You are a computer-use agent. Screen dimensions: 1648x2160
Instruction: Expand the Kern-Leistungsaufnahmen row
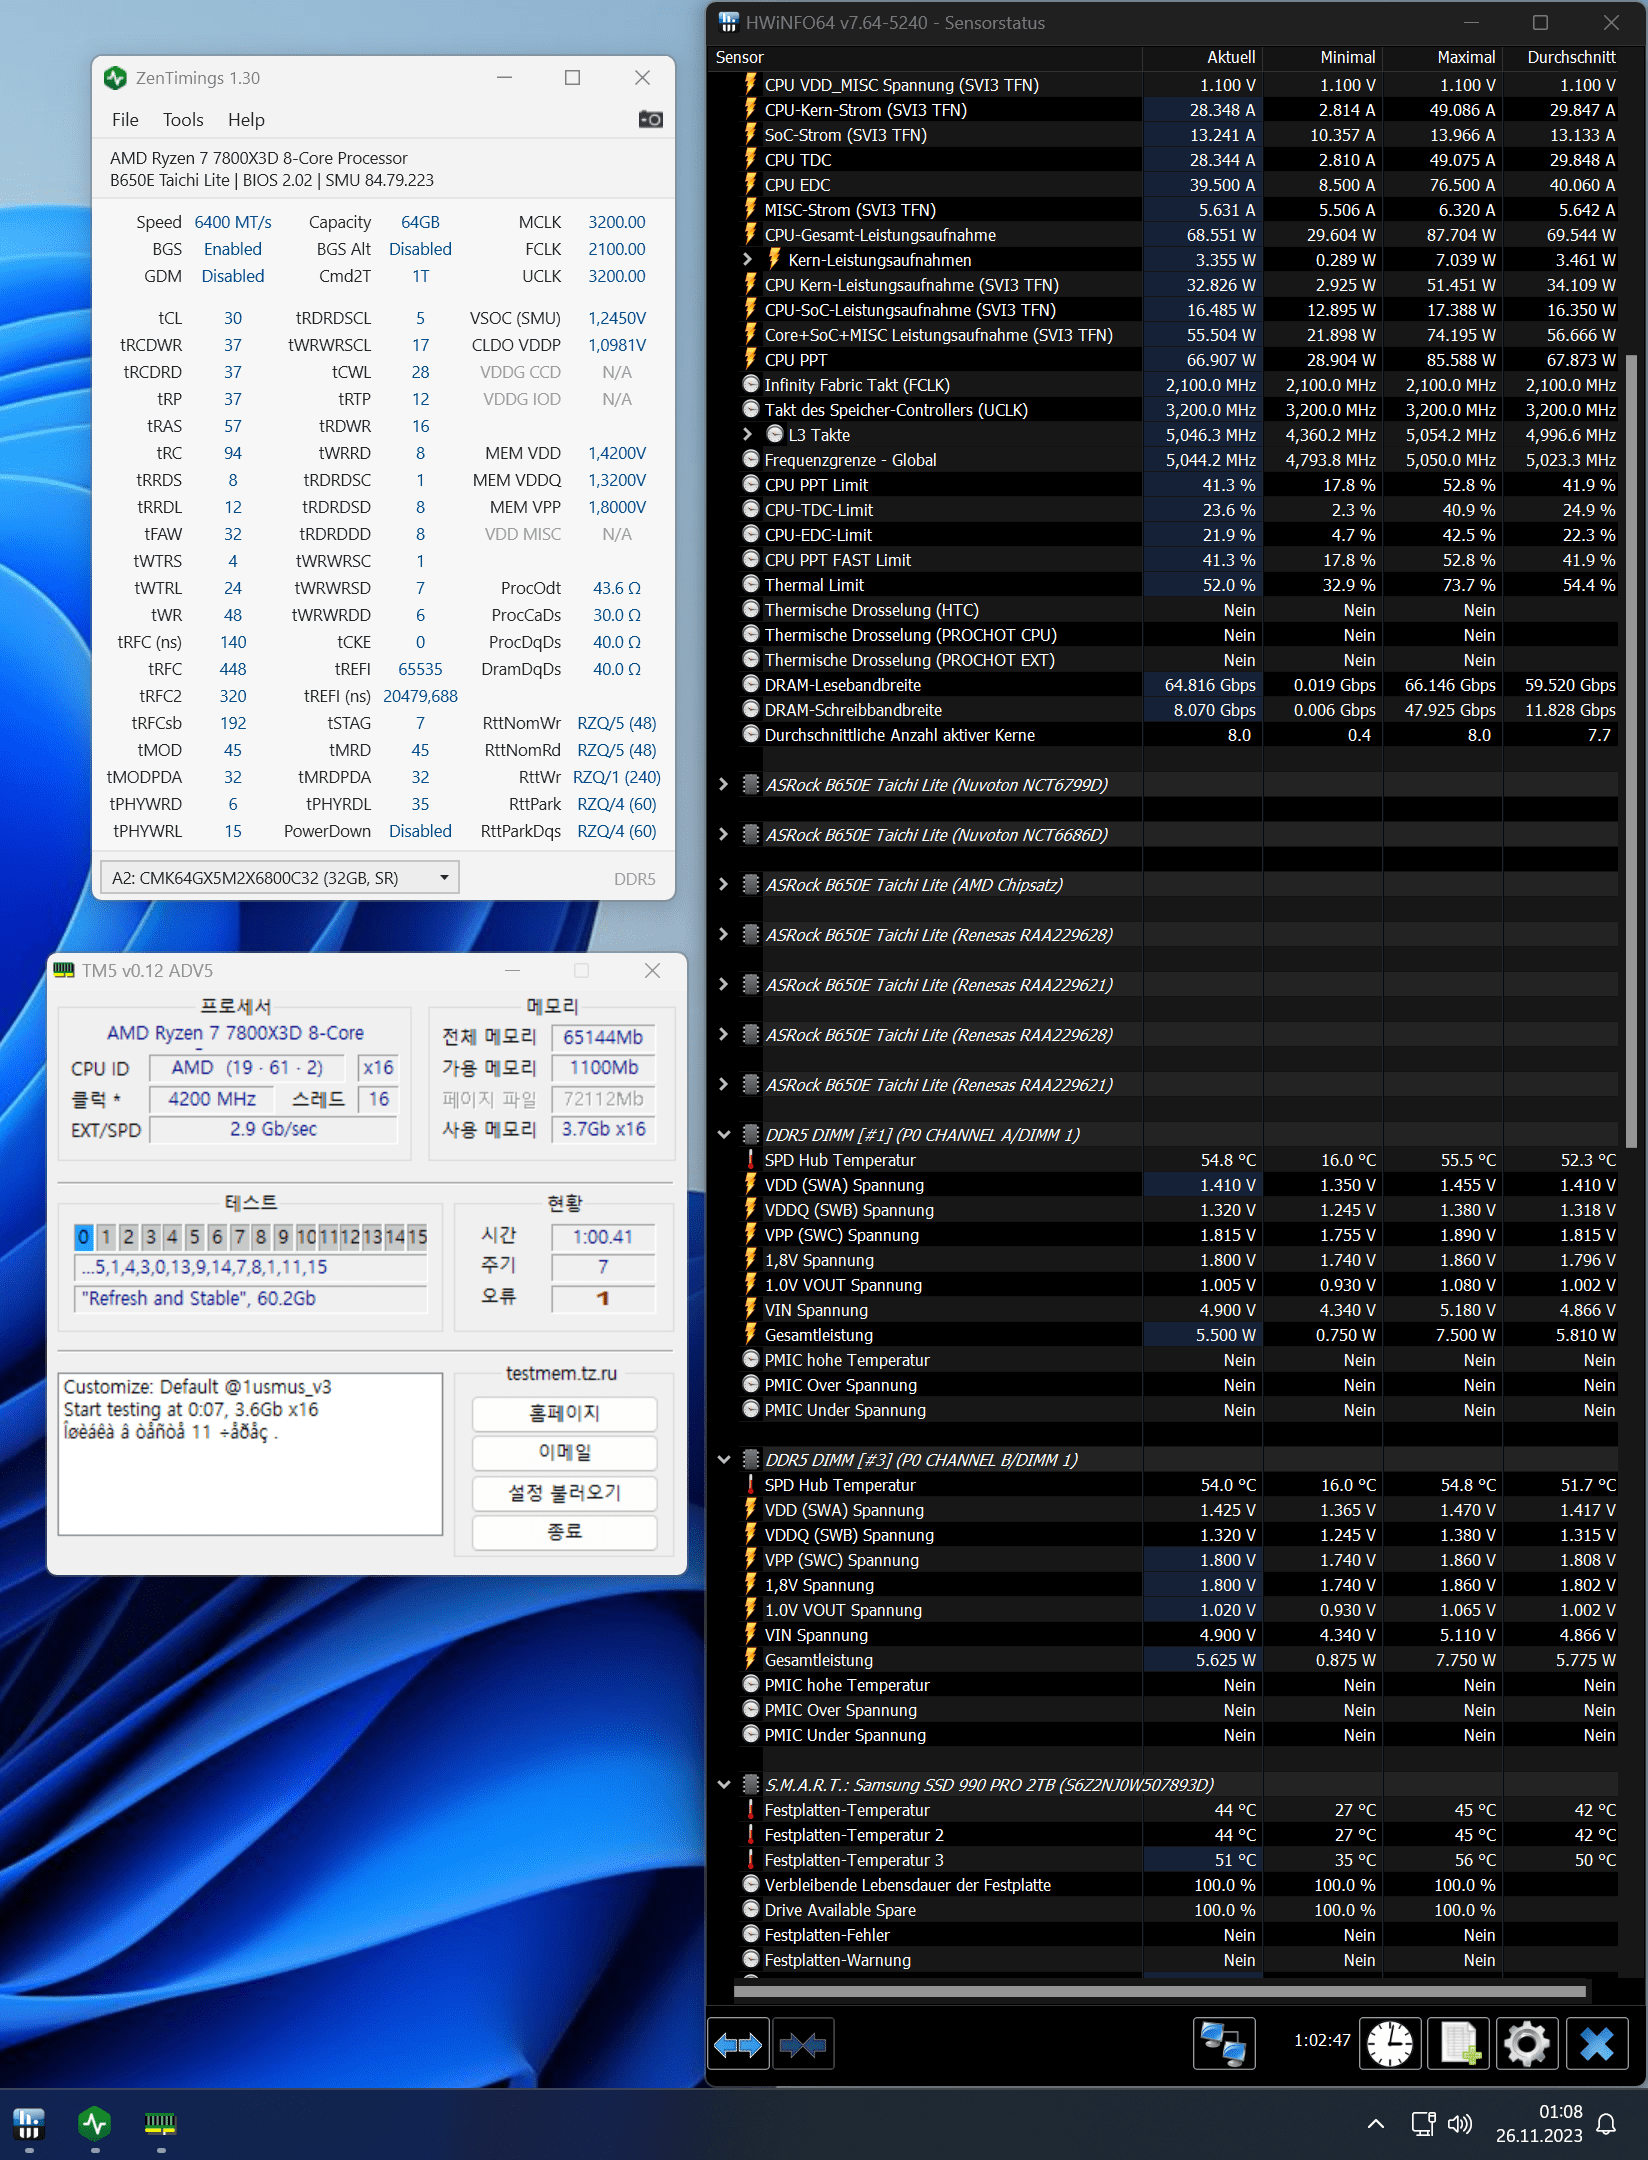(x=747, y=260)
